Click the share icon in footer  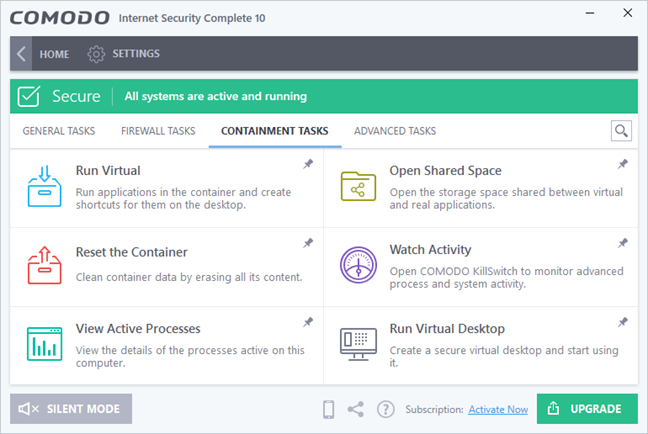(355, 409)
